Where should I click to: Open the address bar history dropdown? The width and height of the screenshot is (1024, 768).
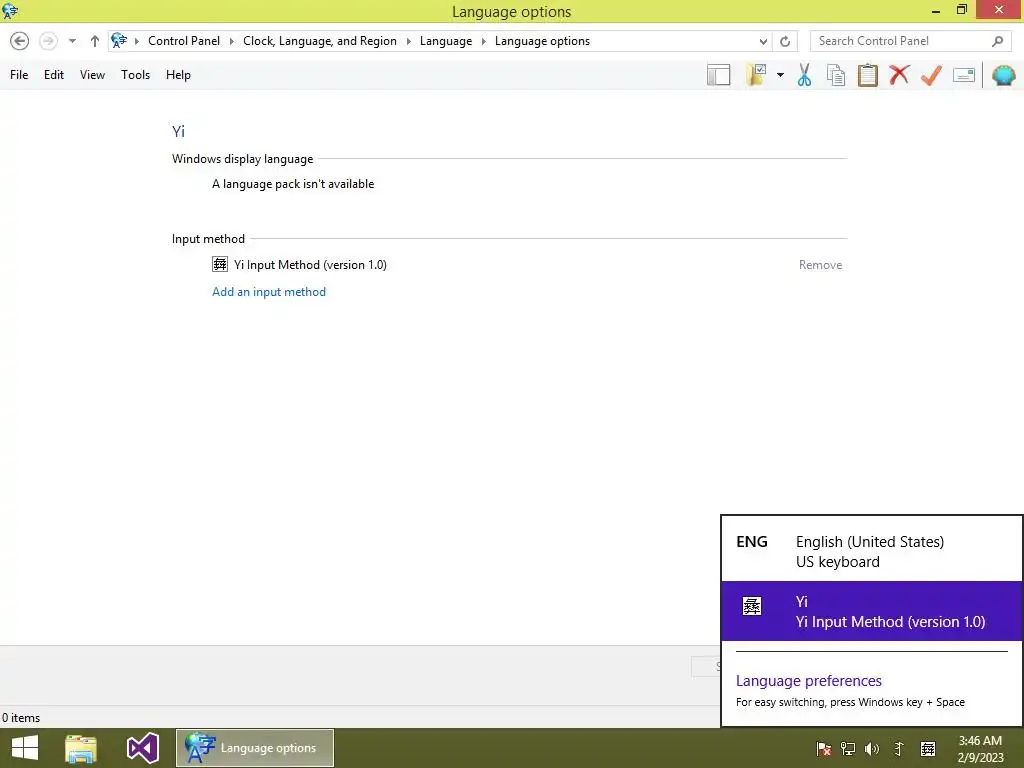(x=763, y=41)
